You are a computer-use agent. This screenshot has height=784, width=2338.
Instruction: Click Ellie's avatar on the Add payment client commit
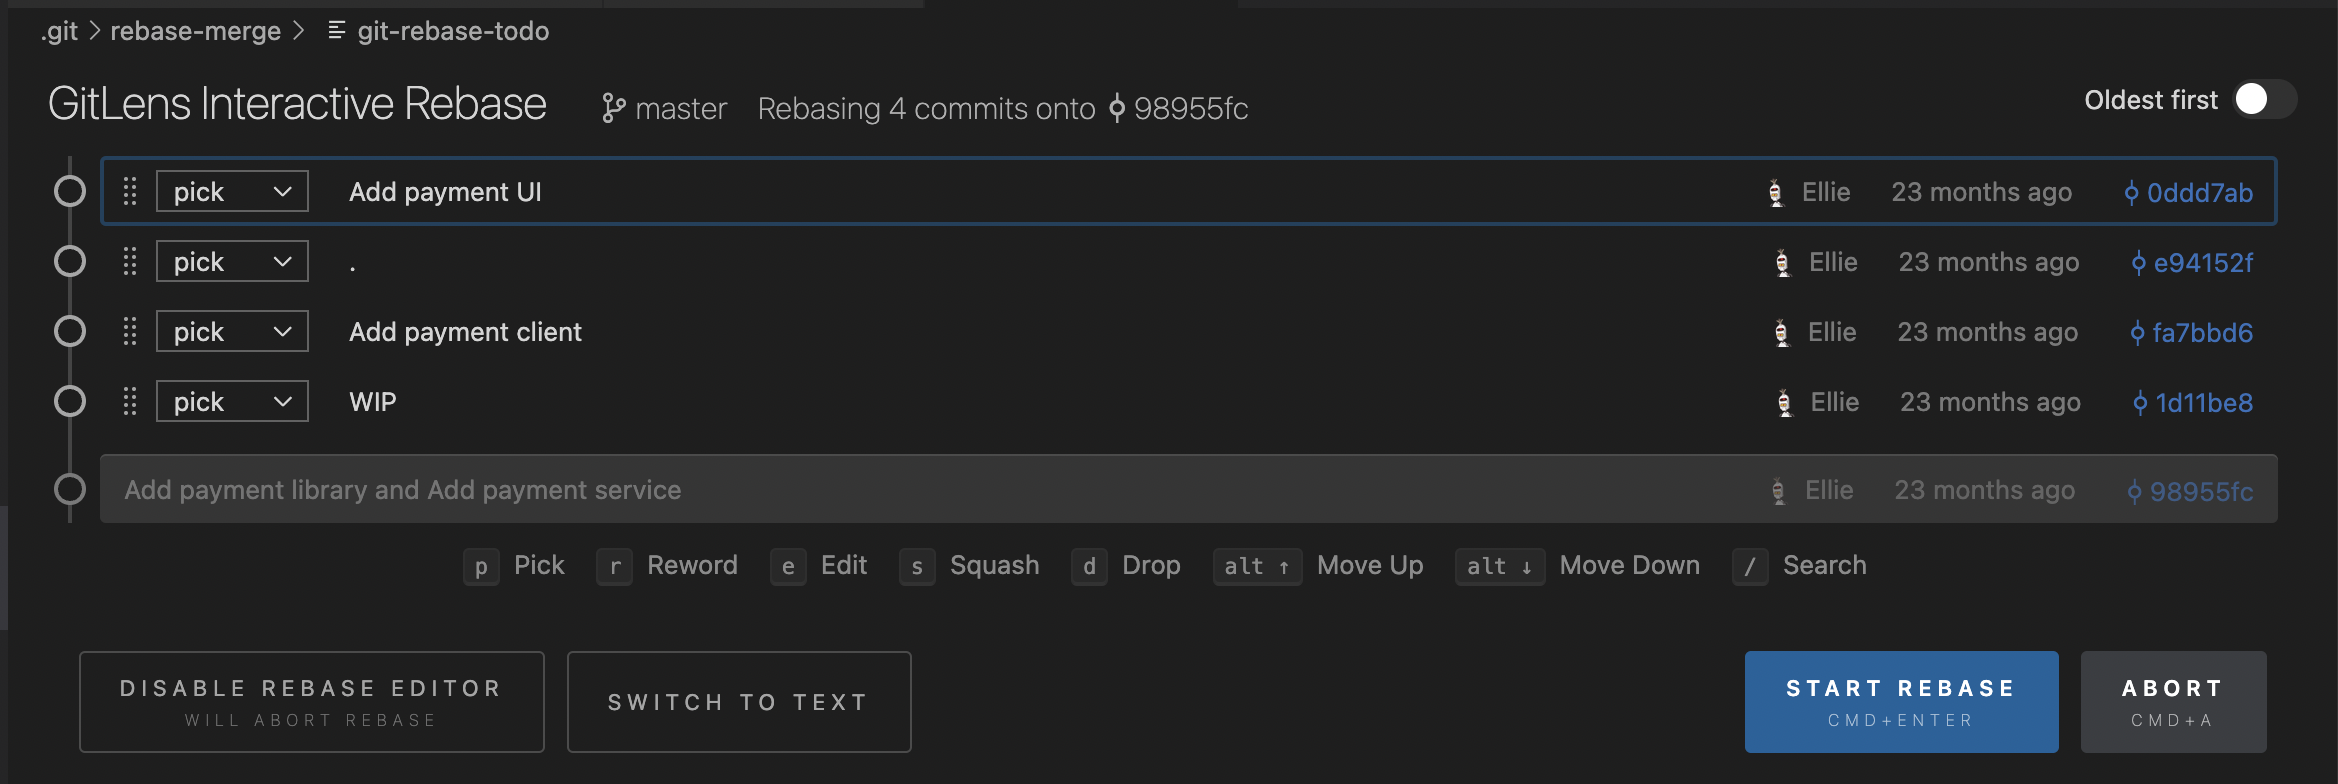(x=1781, y=331)
